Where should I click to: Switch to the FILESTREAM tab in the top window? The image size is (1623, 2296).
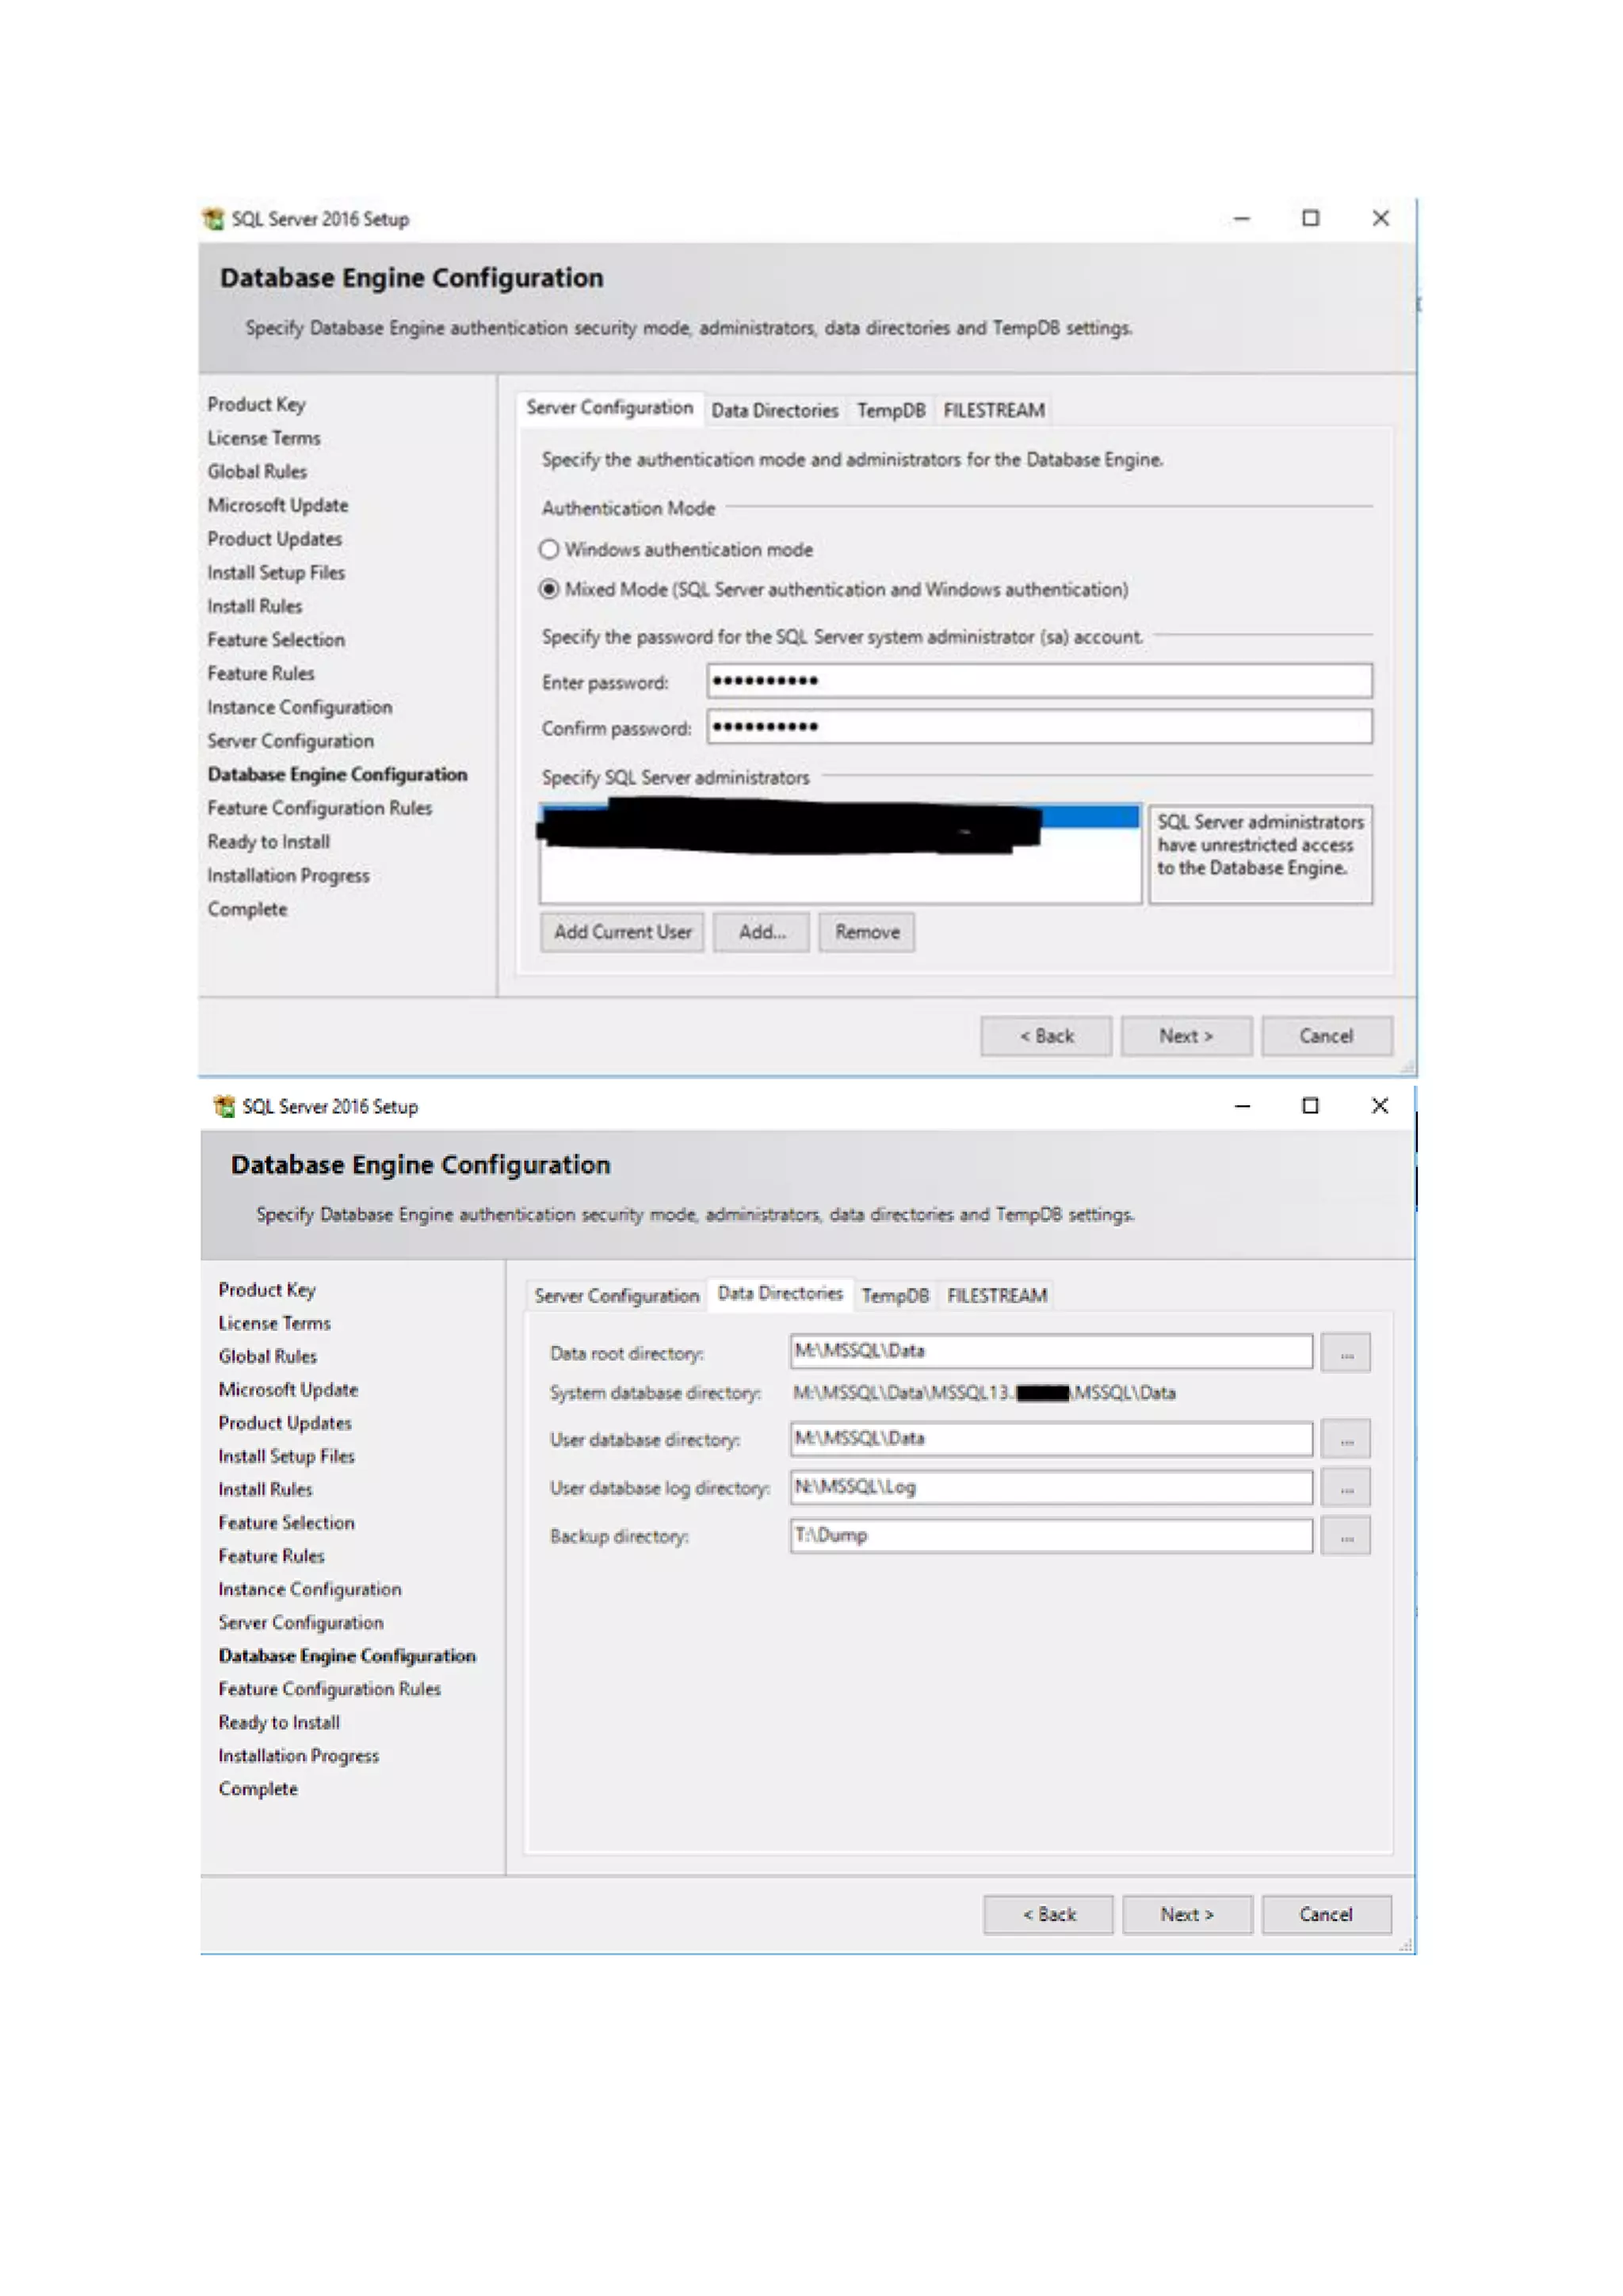(994, 410)
